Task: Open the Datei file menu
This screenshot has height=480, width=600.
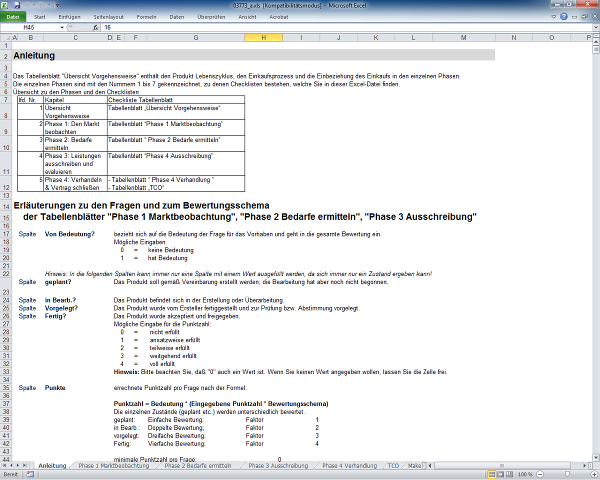Action: 14,17
